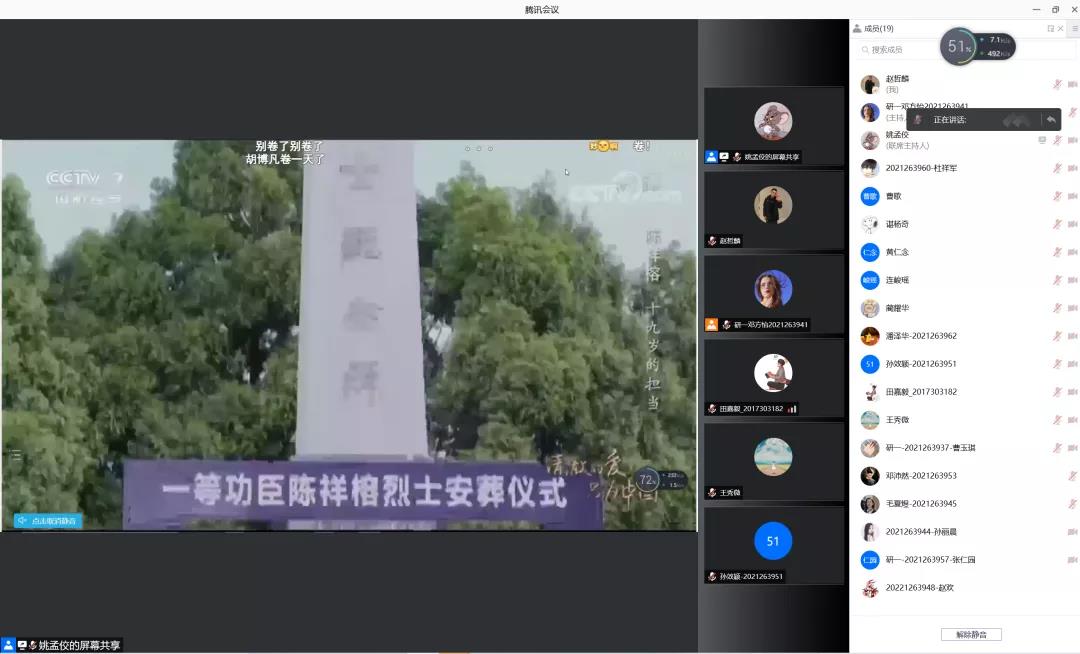Open the hamburger menu beside members panel
The width and height of the screenshot is (1080, 654).
tap(1075, 28)
